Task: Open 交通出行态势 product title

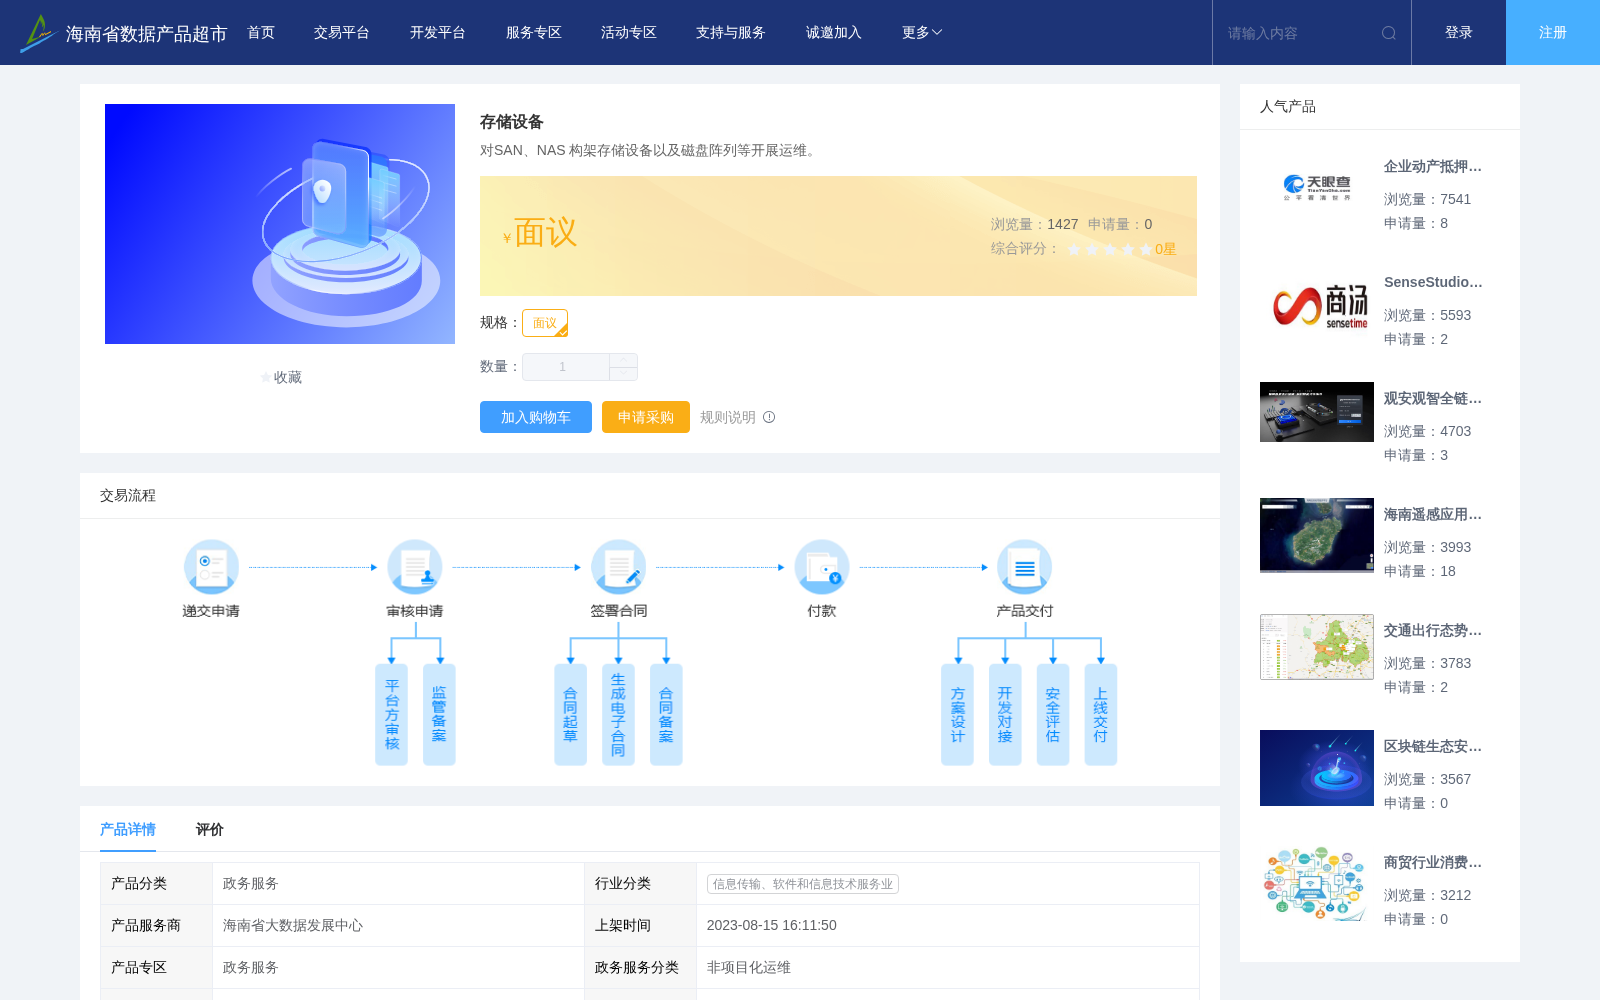Action: [x=1433, y=630]
